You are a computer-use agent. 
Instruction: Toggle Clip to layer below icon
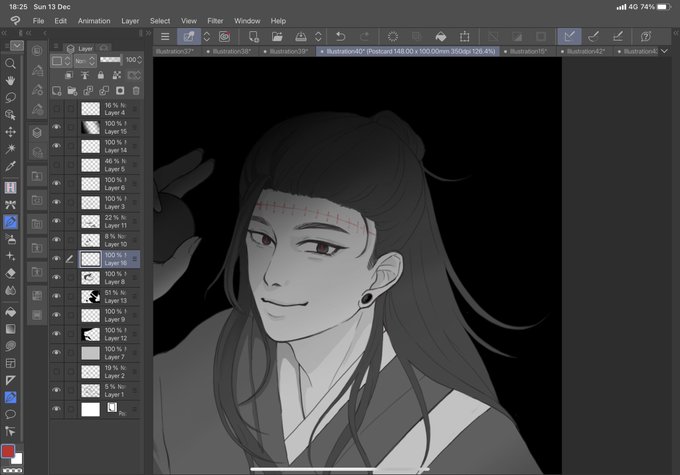pyautogui.click(x=69, y=75)
